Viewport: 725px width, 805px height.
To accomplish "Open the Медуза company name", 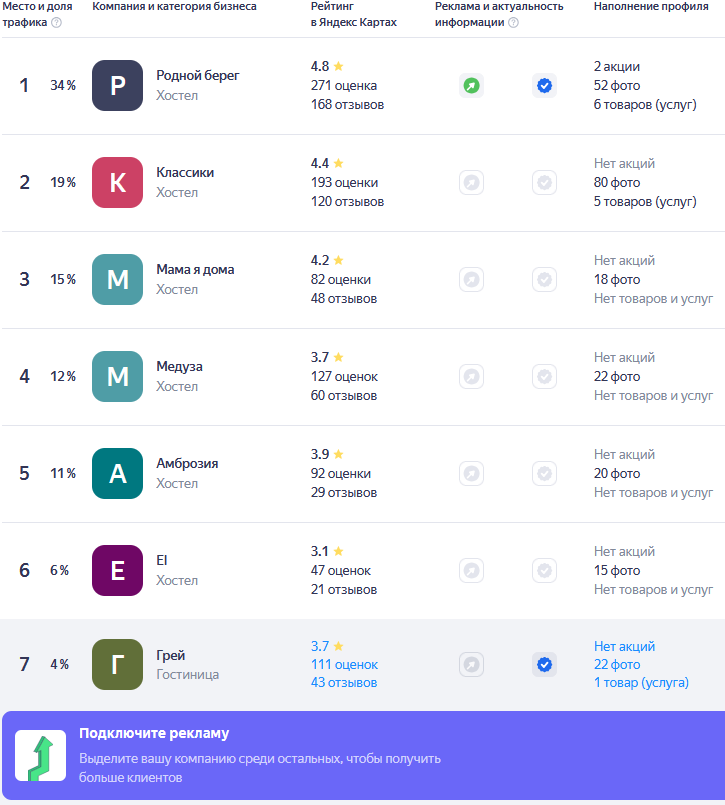I will point(179,367).
